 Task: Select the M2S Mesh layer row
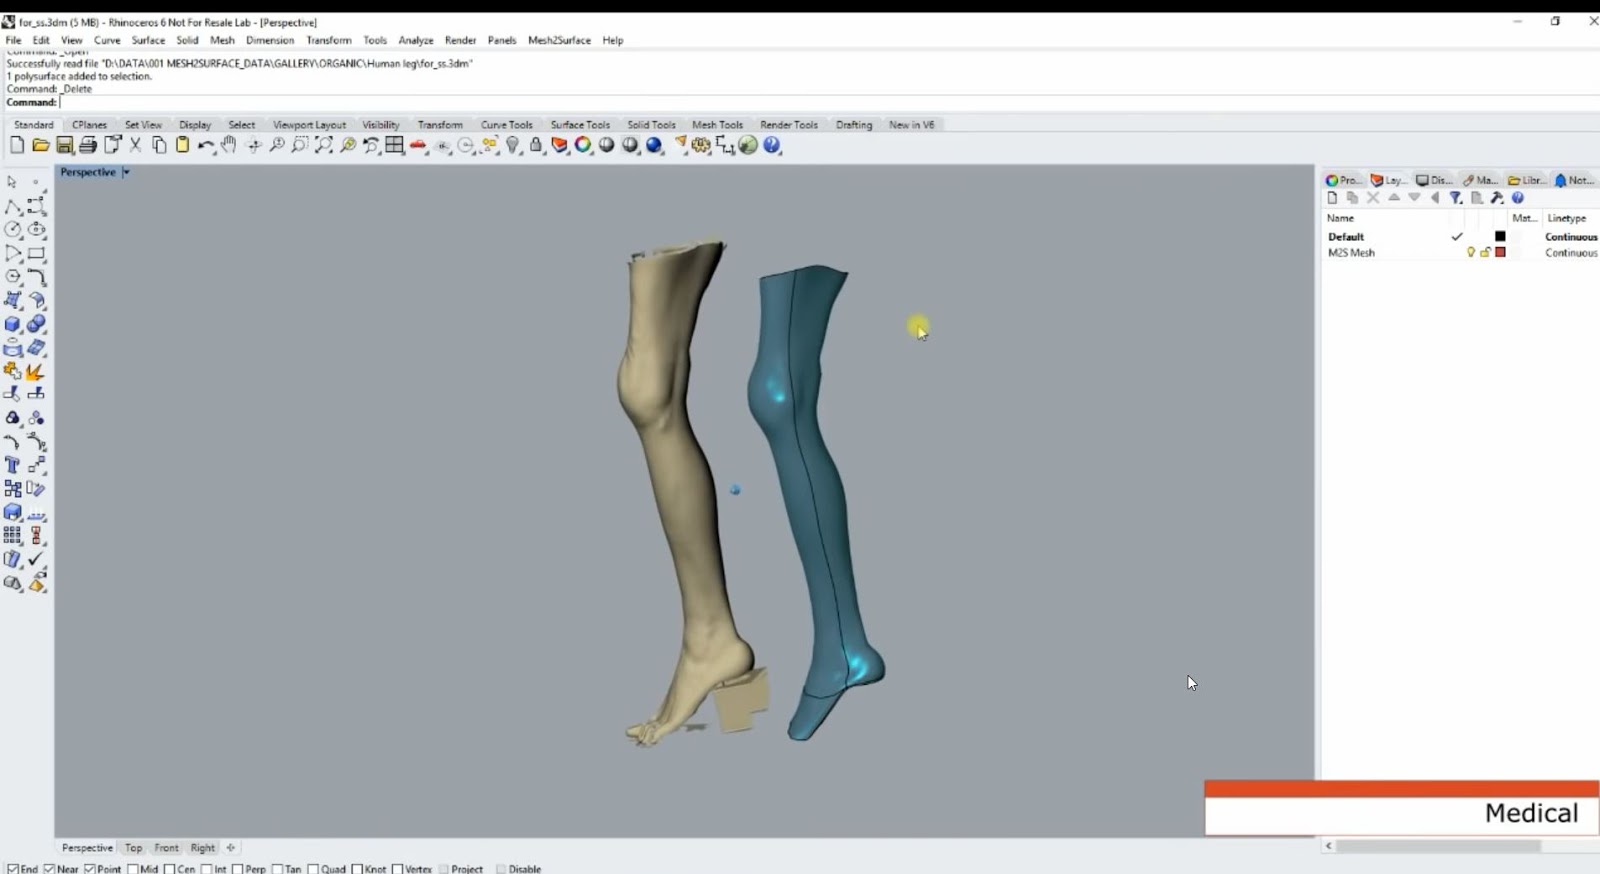(x=1461, y=253)
